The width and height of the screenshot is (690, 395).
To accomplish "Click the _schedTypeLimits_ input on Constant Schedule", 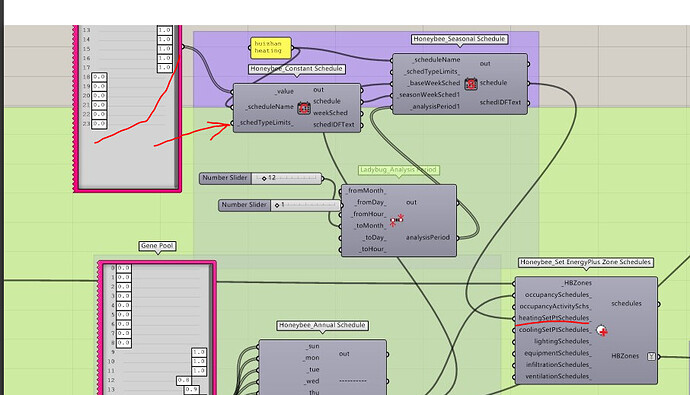I will tap(266, 123).
